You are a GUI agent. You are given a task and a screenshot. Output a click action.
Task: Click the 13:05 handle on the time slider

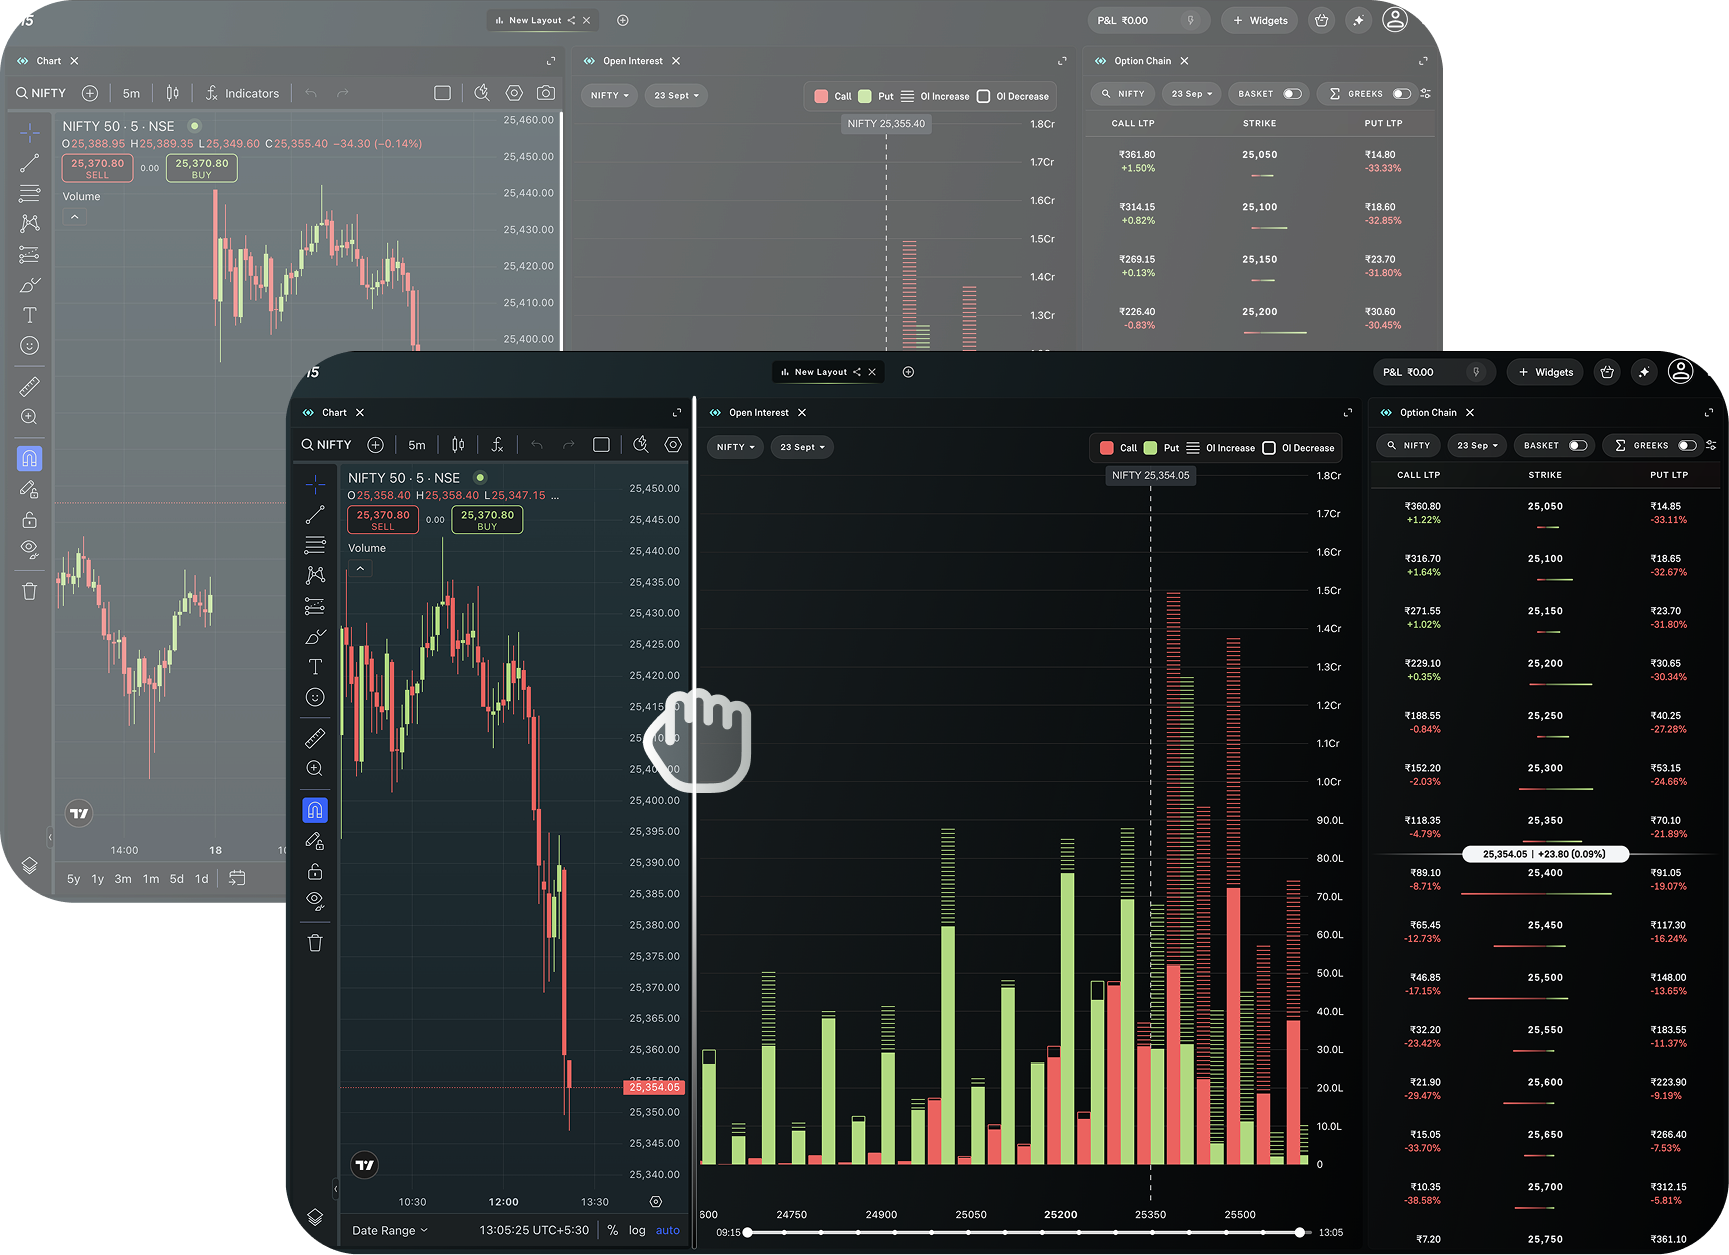[1299, 1232]
